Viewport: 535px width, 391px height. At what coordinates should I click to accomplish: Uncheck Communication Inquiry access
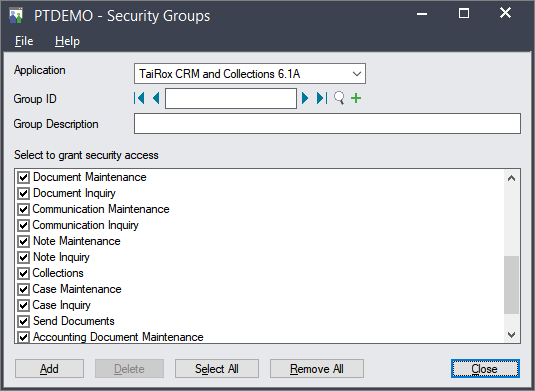[24, 225]
